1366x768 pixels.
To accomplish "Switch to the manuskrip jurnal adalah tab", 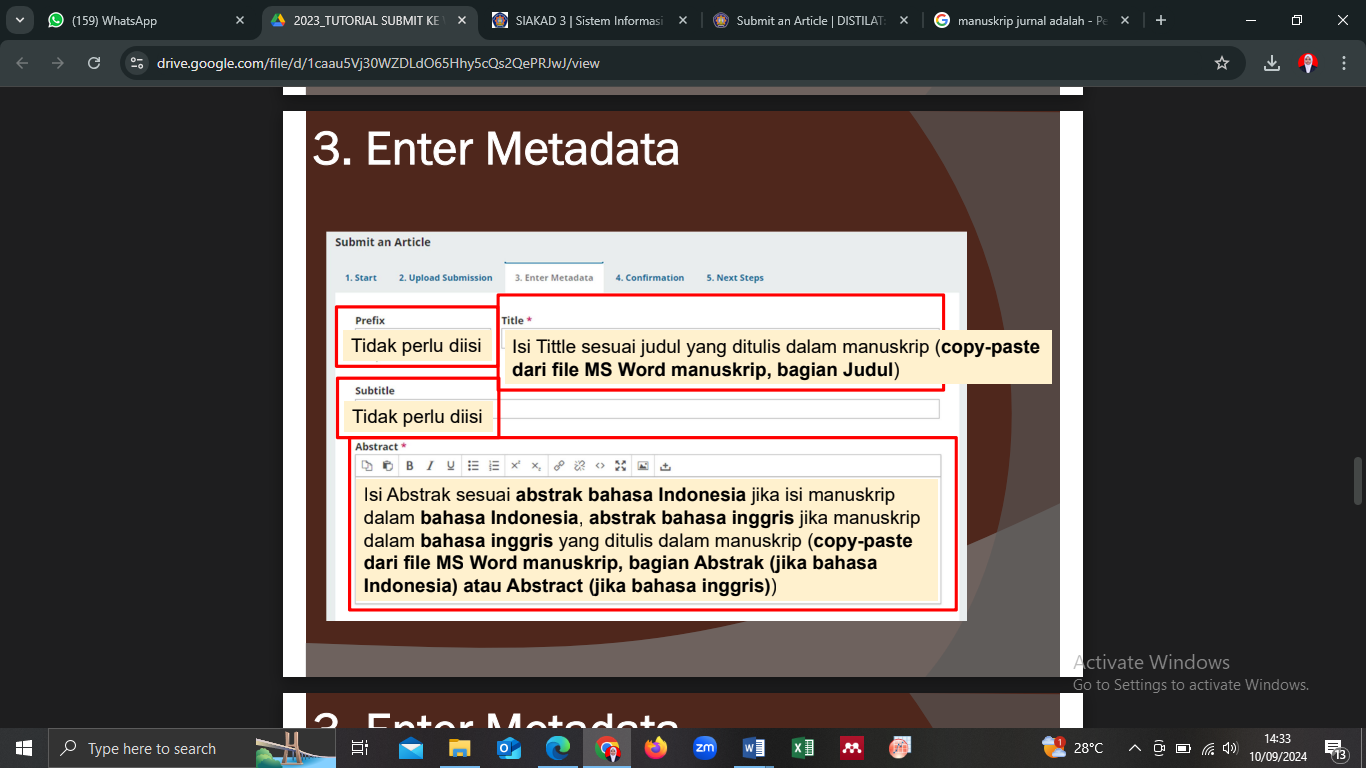I will [x=1033, y=20].
